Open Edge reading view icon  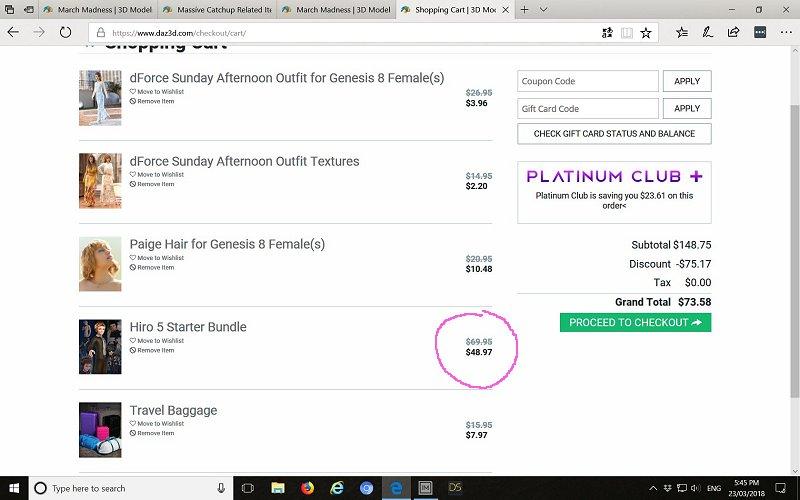(627, 32)
